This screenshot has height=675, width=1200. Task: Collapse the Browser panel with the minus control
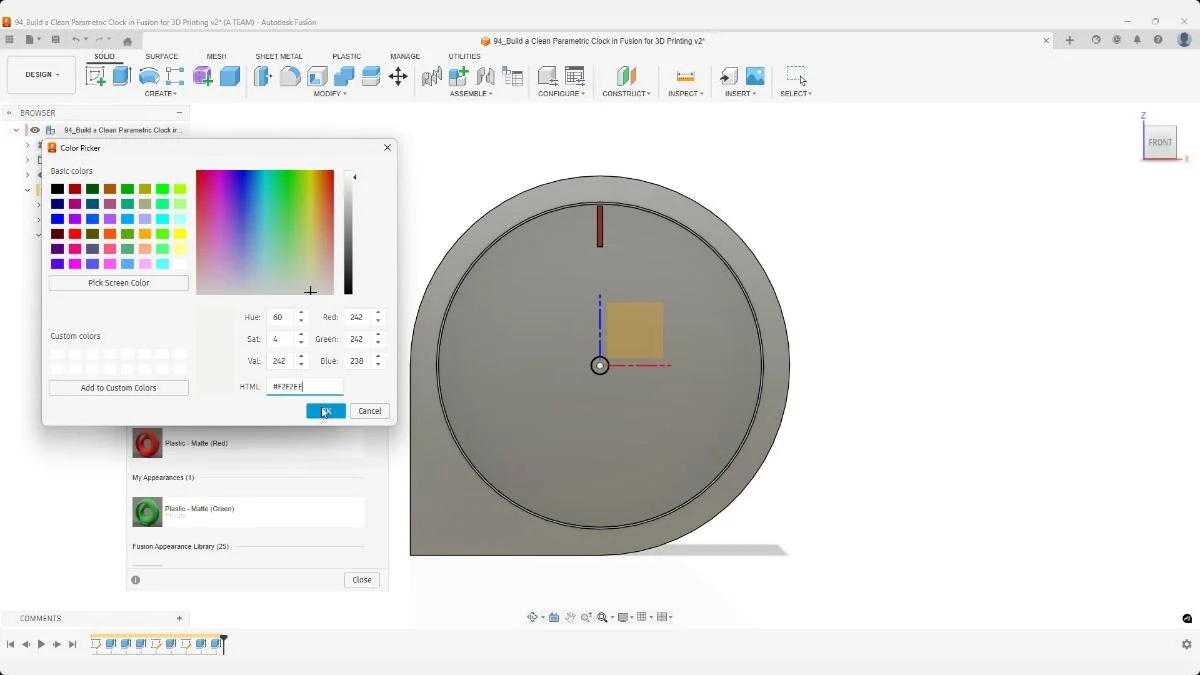[x=181, y=112]
